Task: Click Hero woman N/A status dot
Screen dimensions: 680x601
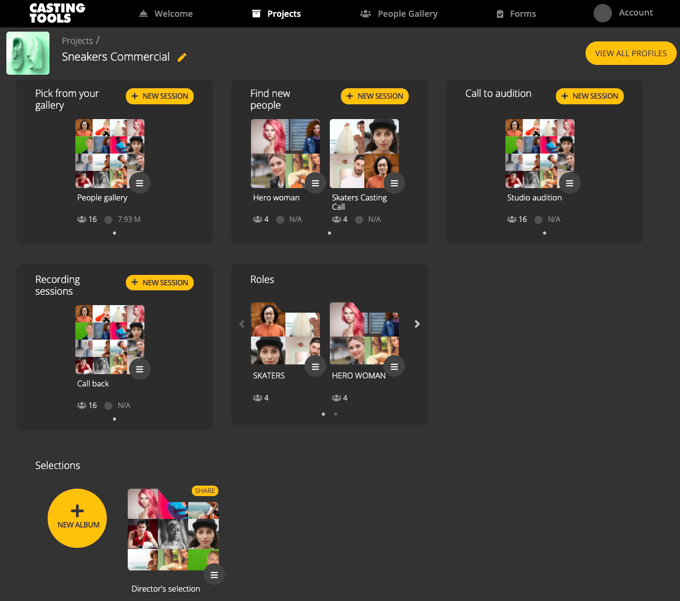Action: (280, 219)
